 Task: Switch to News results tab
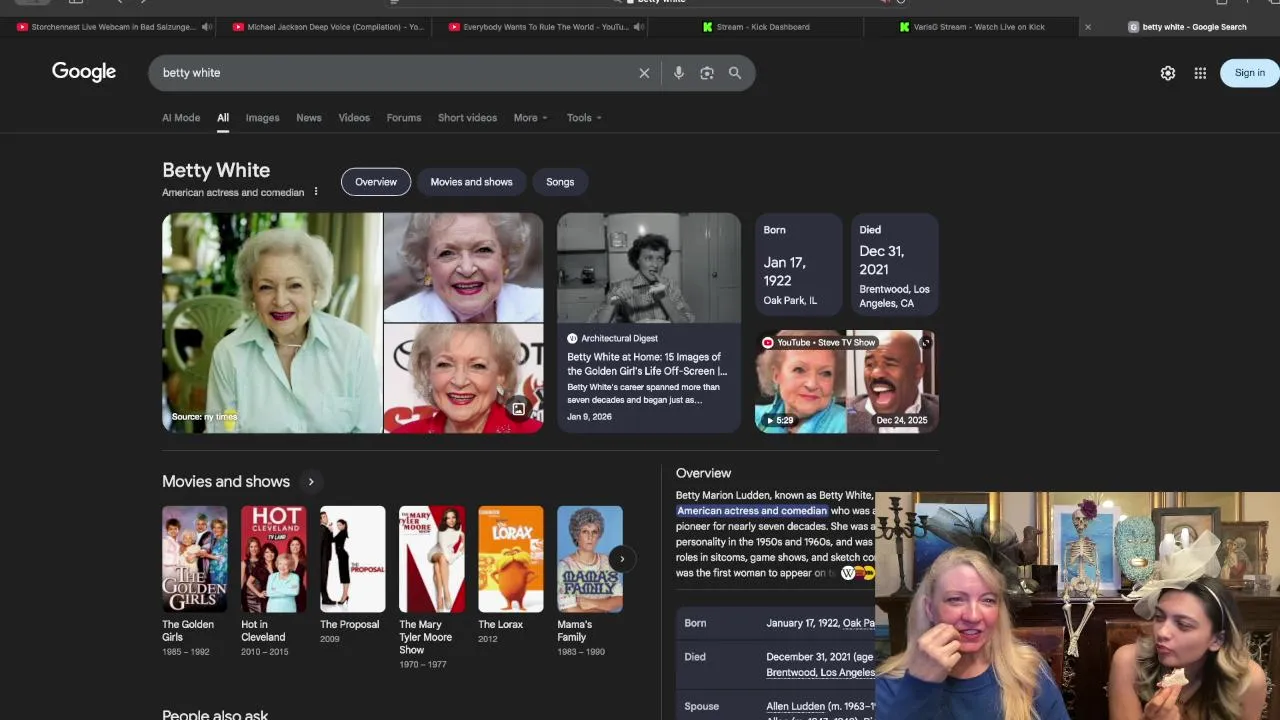pos(309,118)
